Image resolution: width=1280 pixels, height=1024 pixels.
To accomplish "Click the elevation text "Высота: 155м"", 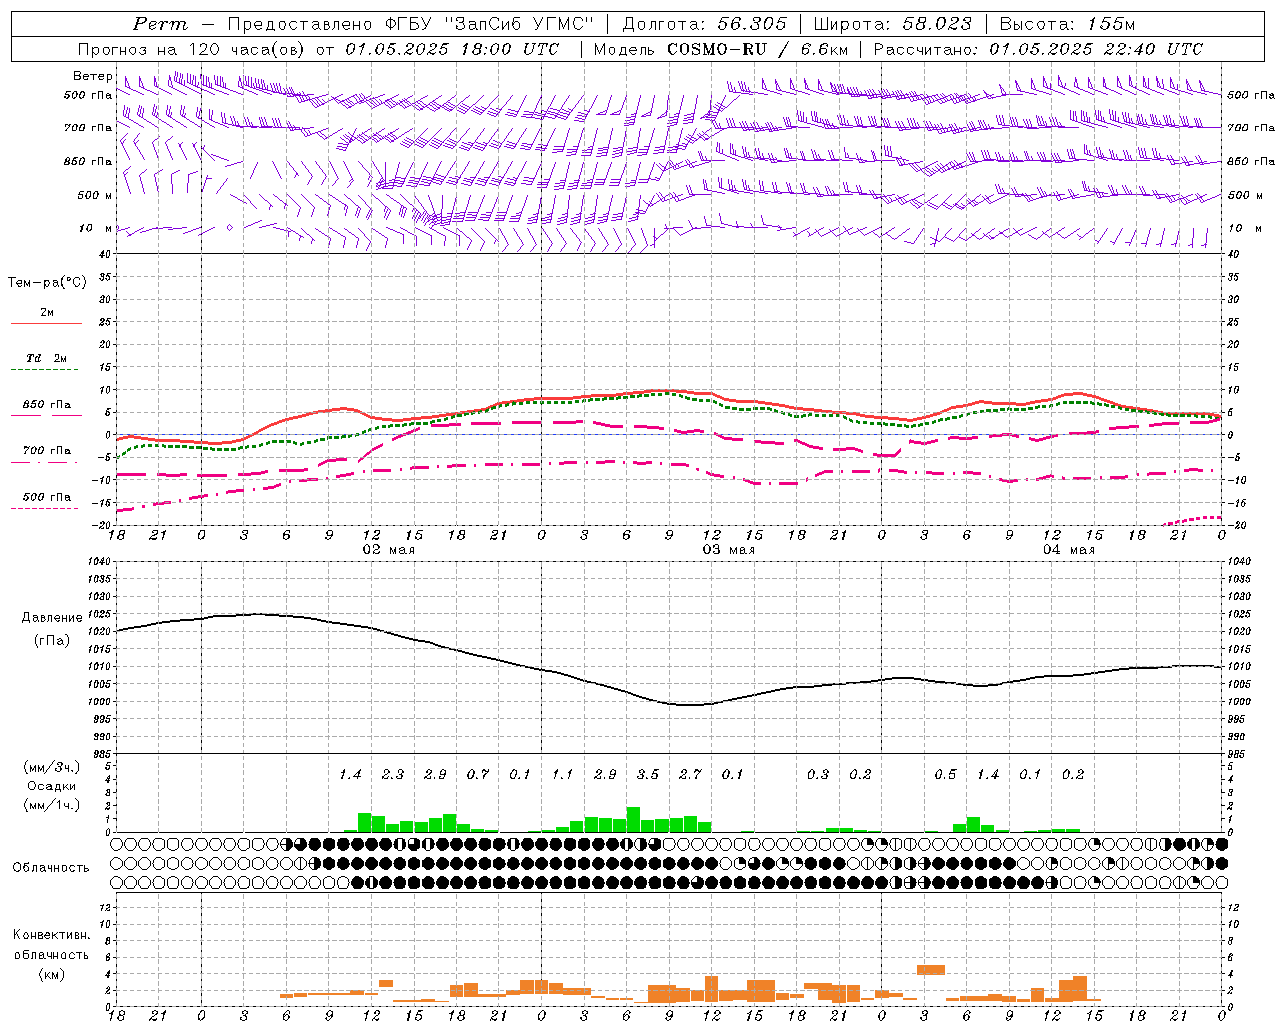I will tap(1068, 24).
